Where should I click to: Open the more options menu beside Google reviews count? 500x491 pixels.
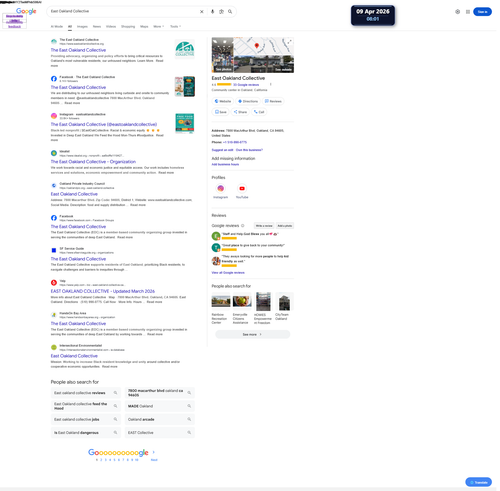coord(271,85)
